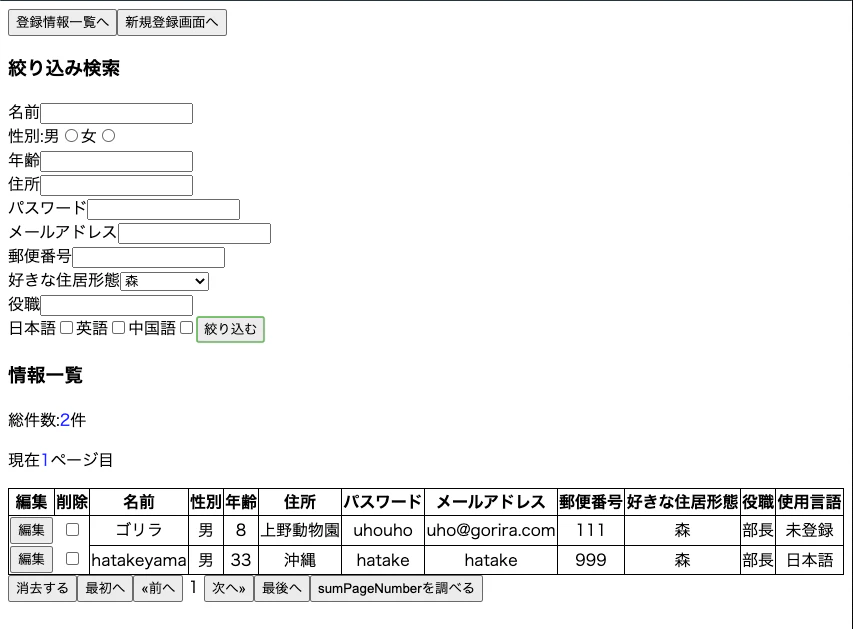Focus the 役職 input field
This screenshot has height=629, width=853.
click(116, 305)
